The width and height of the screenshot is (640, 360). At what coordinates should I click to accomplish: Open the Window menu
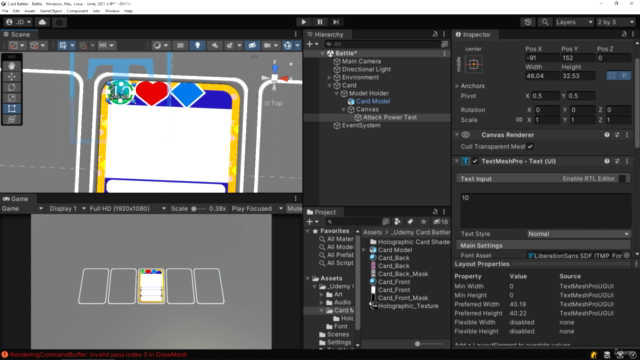click(x=112, y=11)
